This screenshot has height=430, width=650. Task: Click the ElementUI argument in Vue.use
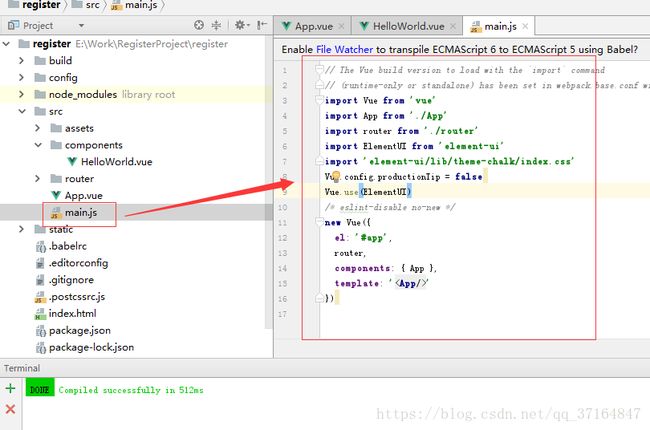click(x=386, y=192)
